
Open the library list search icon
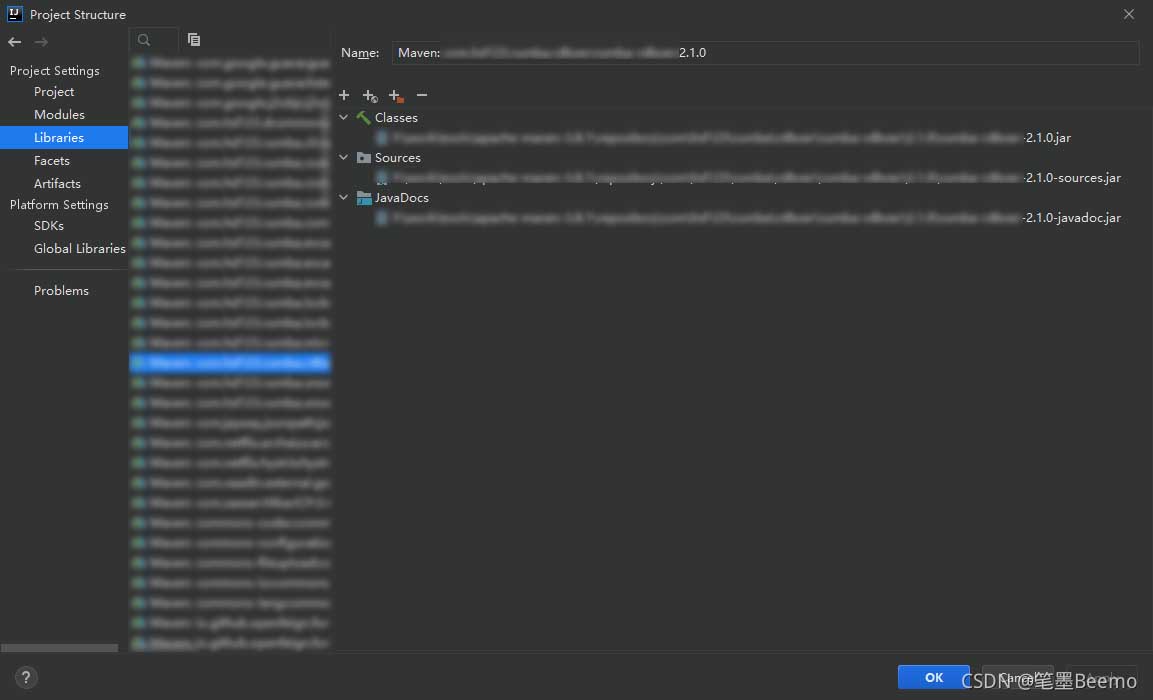point(144,40)
